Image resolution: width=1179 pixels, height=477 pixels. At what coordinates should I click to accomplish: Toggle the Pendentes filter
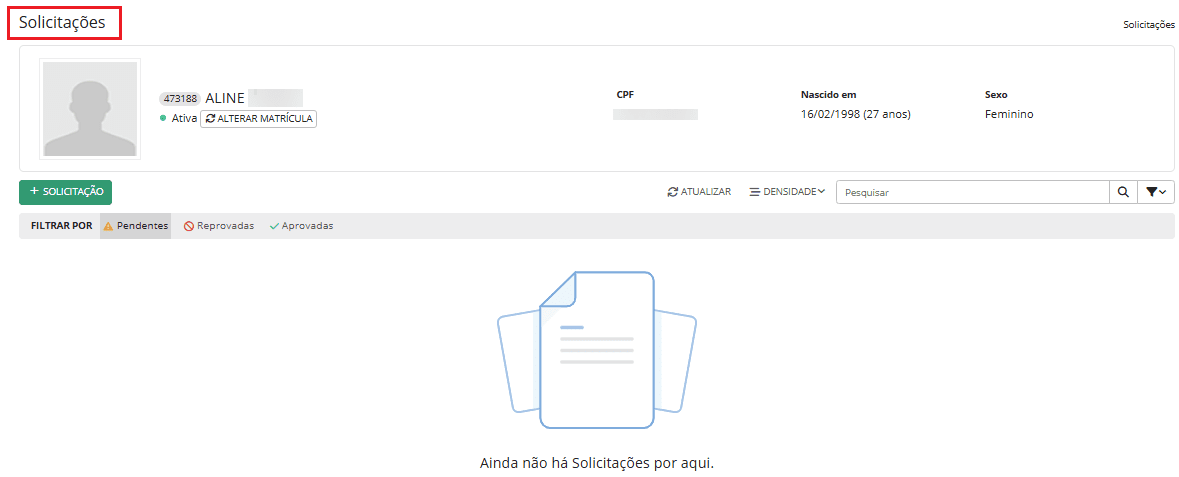135,226
